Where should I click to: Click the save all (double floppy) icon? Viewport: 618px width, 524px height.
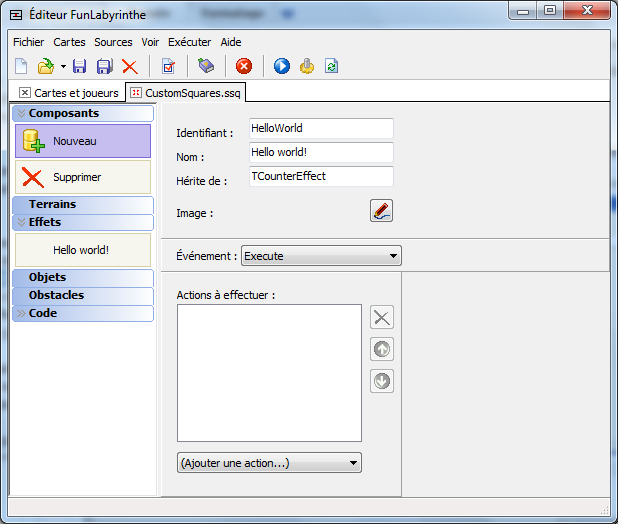pos(104,67)
